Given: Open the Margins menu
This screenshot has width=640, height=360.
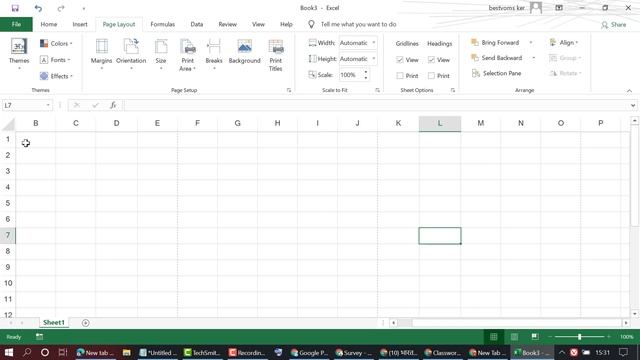Looking at the screenshot, I should (x=101, y=54).
